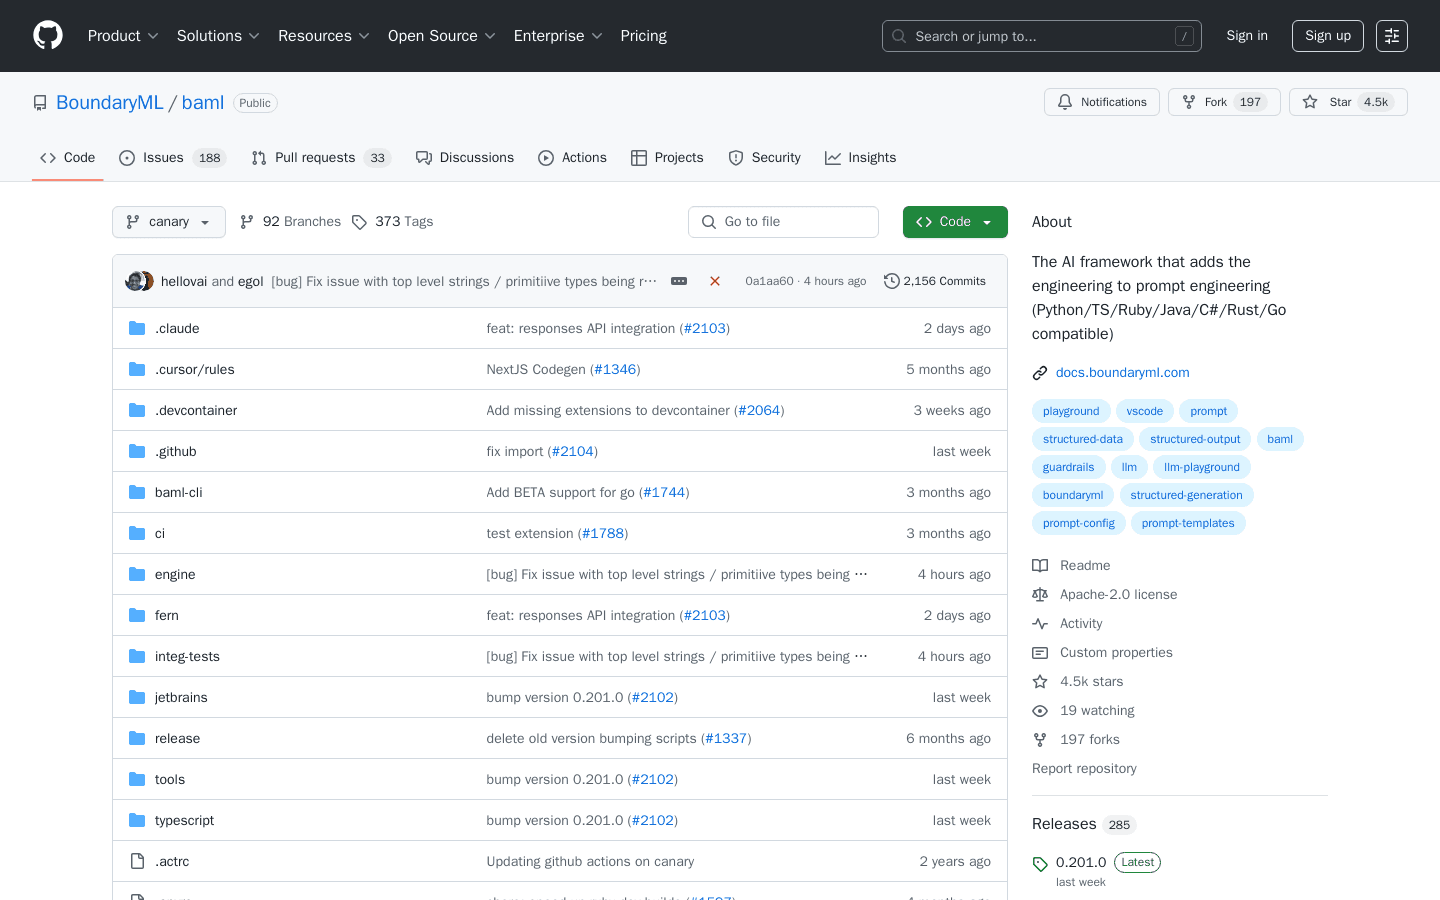Click the structured-output topic tag
Image resolution: width=1440 pixels, height=900 pixels.
(x=1194, y=438)
